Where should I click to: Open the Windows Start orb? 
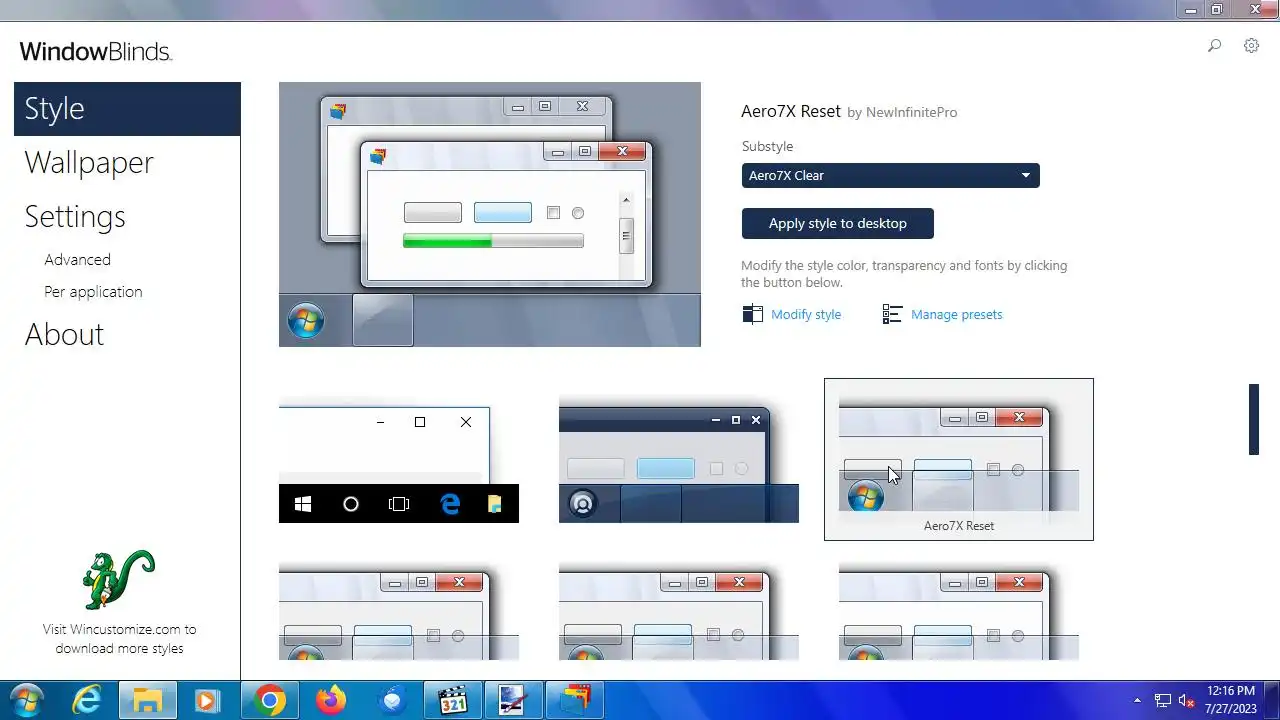pos(25,700)
